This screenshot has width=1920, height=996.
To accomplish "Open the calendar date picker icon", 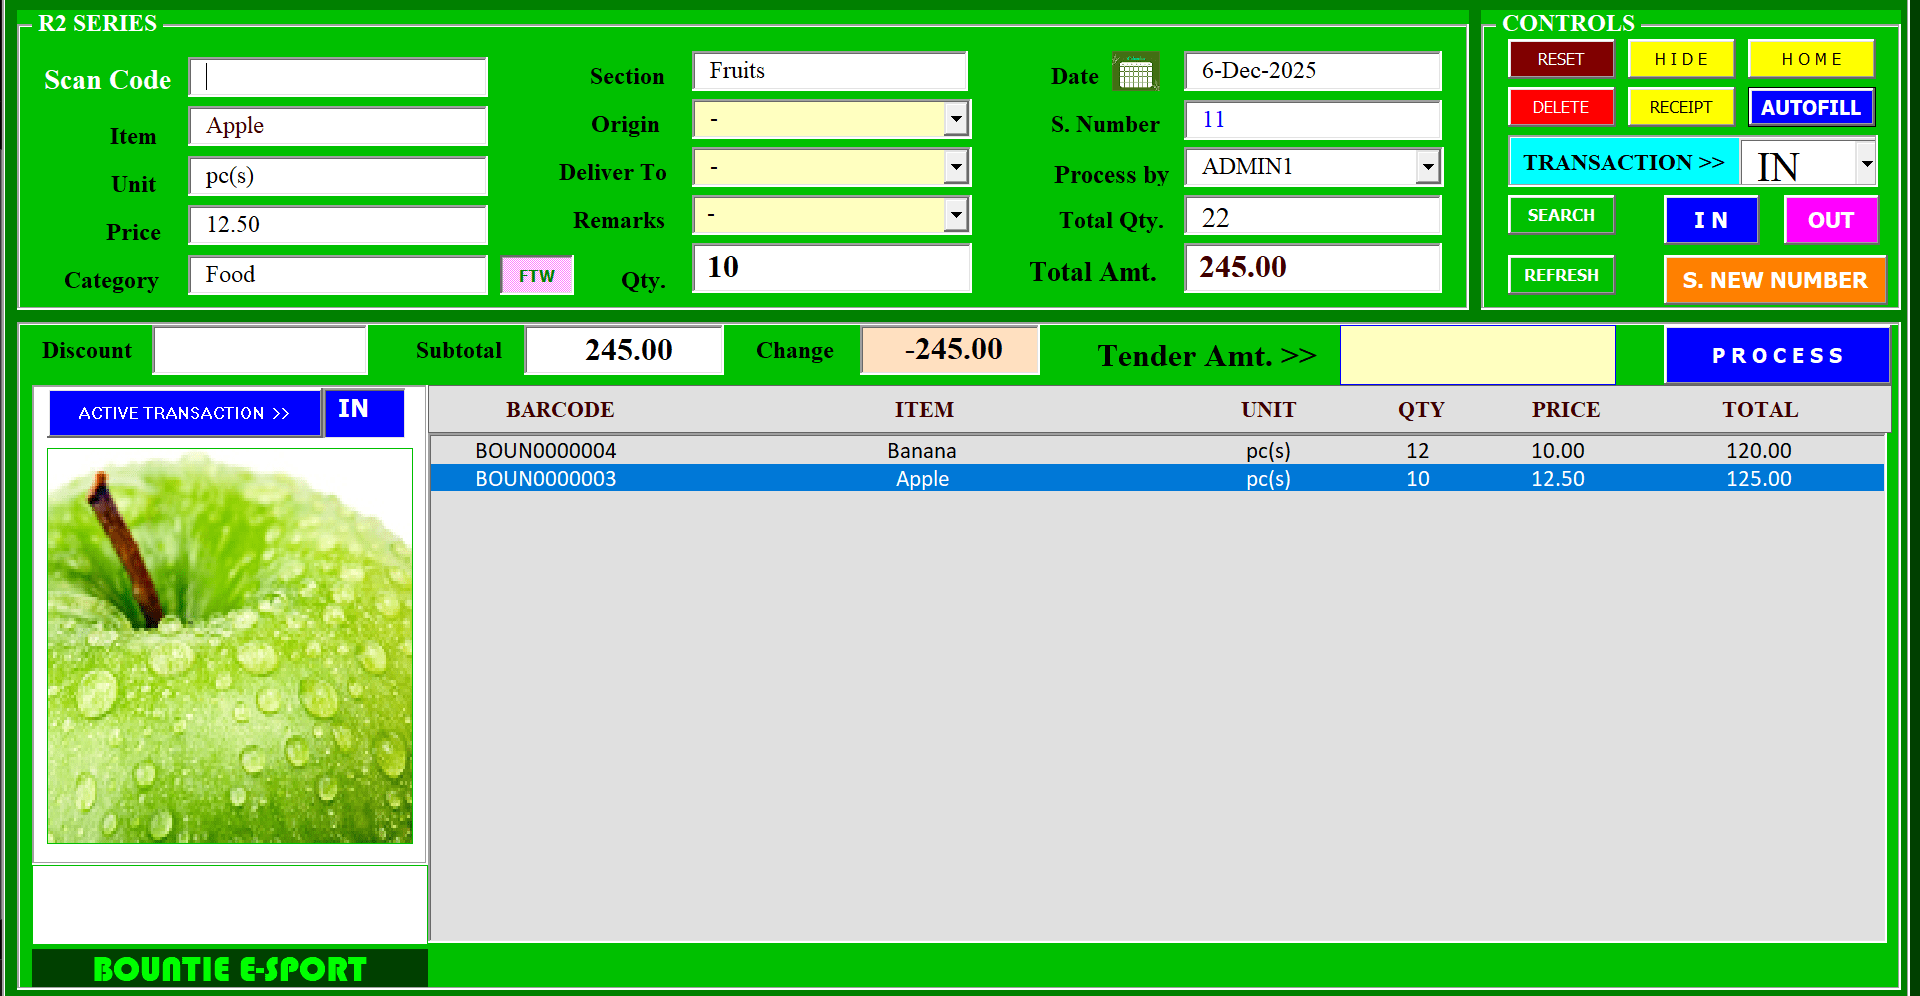I will [x=1135, y=72].
